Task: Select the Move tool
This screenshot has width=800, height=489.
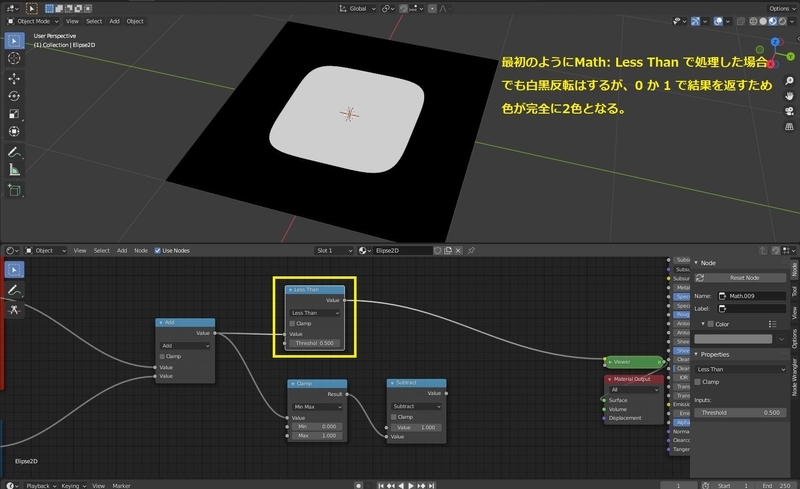Action: pyautogui.click(x=14, y=78)
